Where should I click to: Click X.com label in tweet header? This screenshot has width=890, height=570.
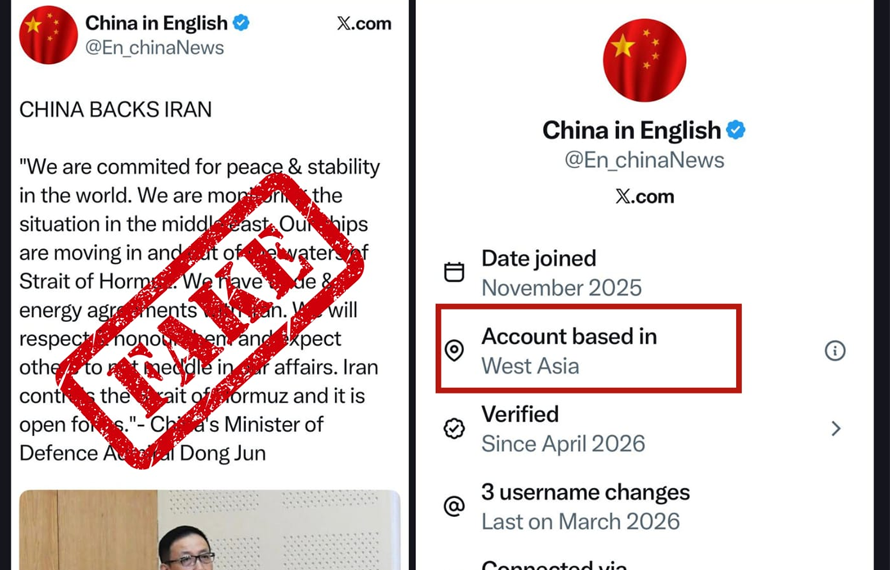point(364,23)
